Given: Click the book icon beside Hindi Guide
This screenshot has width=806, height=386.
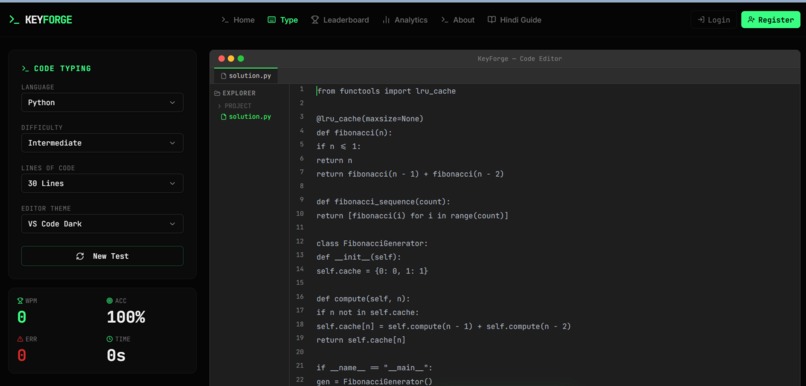Looking at the screenshot, I should (x=491, y=20).
